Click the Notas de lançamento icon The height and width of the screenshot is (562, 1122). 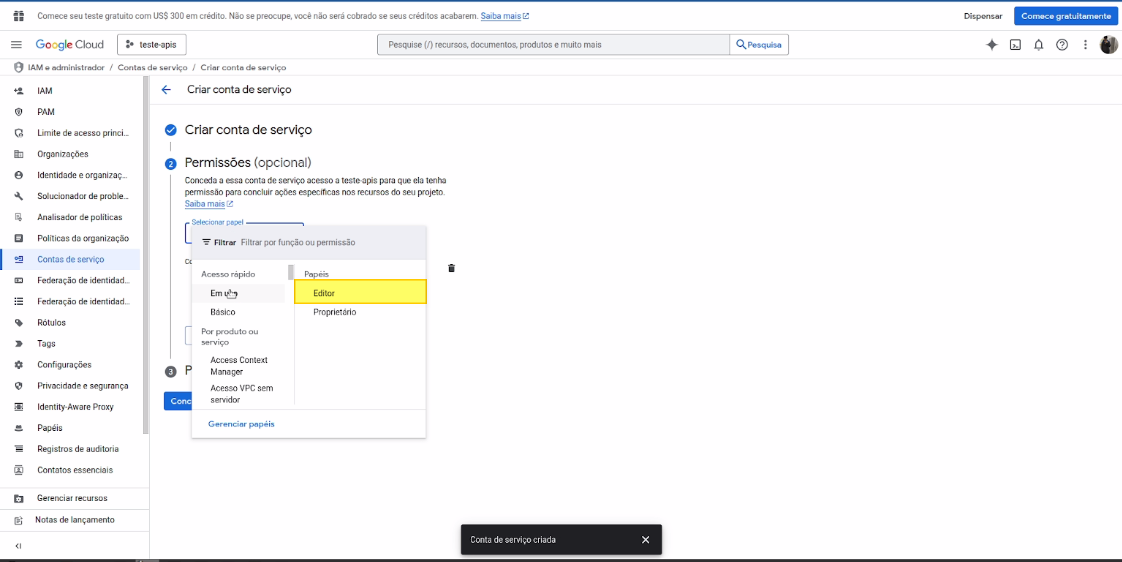[19, 520]
